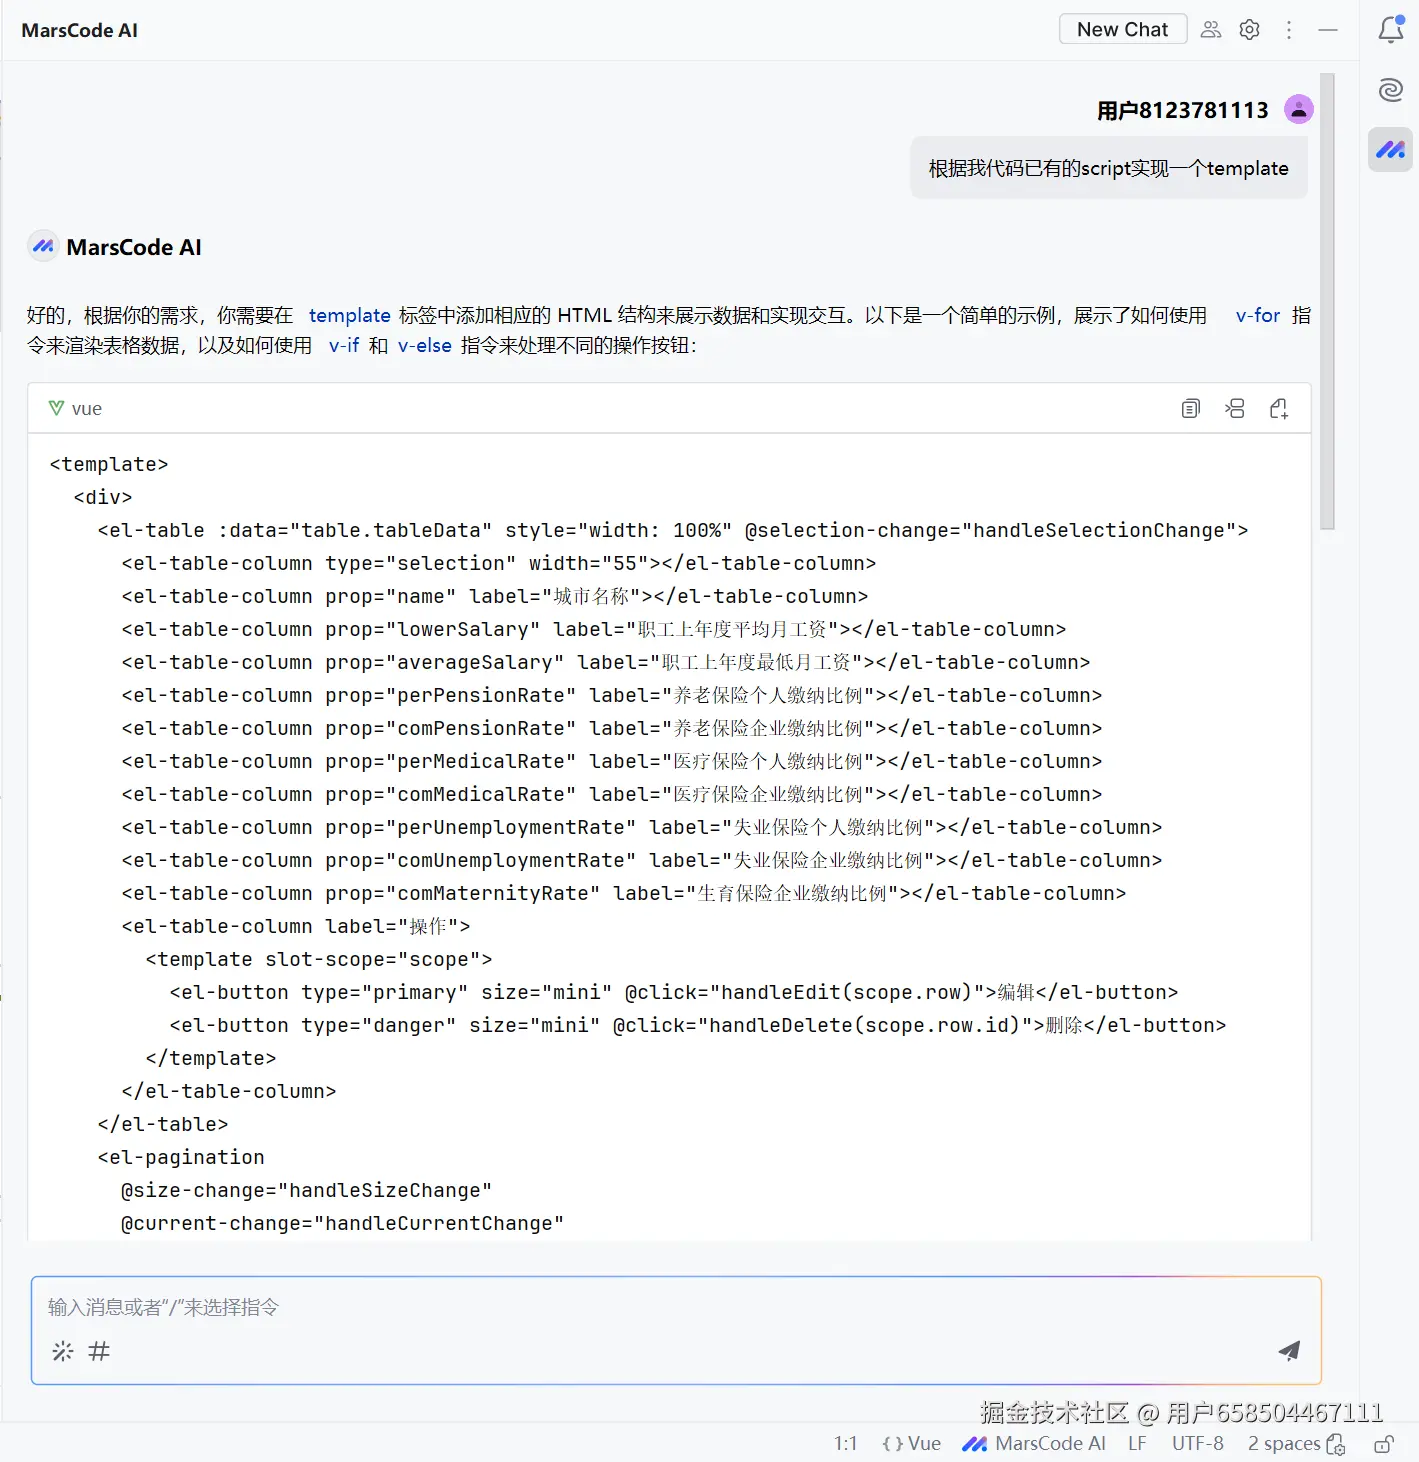Toggle the read-only lock icon in status bar

[x=1384, y=1444]
